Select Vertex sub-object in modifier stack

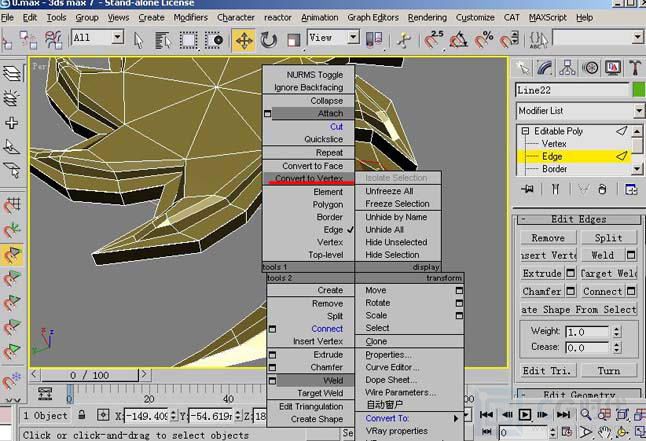pos(554,144)
